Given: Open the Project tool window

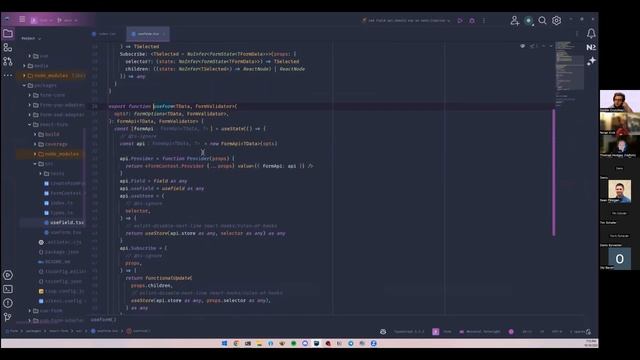Looking at the screenshot, I should click(8, 33).
